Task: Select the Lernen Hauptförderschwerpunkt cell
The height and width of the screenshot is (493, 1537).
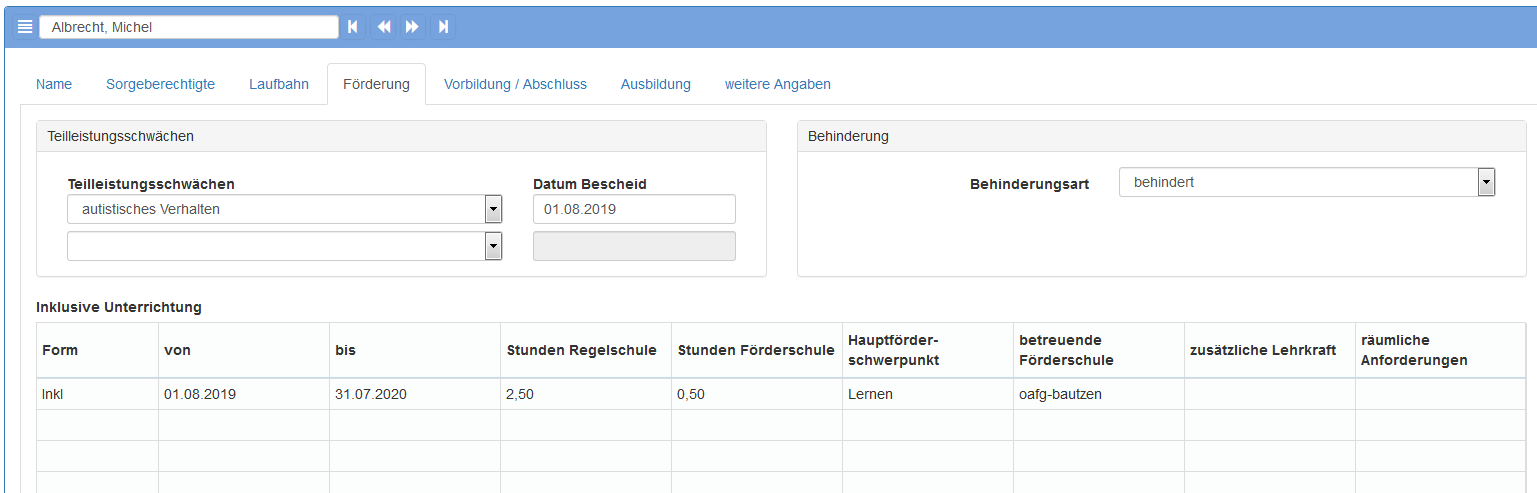Action: [x=927, y=394]
